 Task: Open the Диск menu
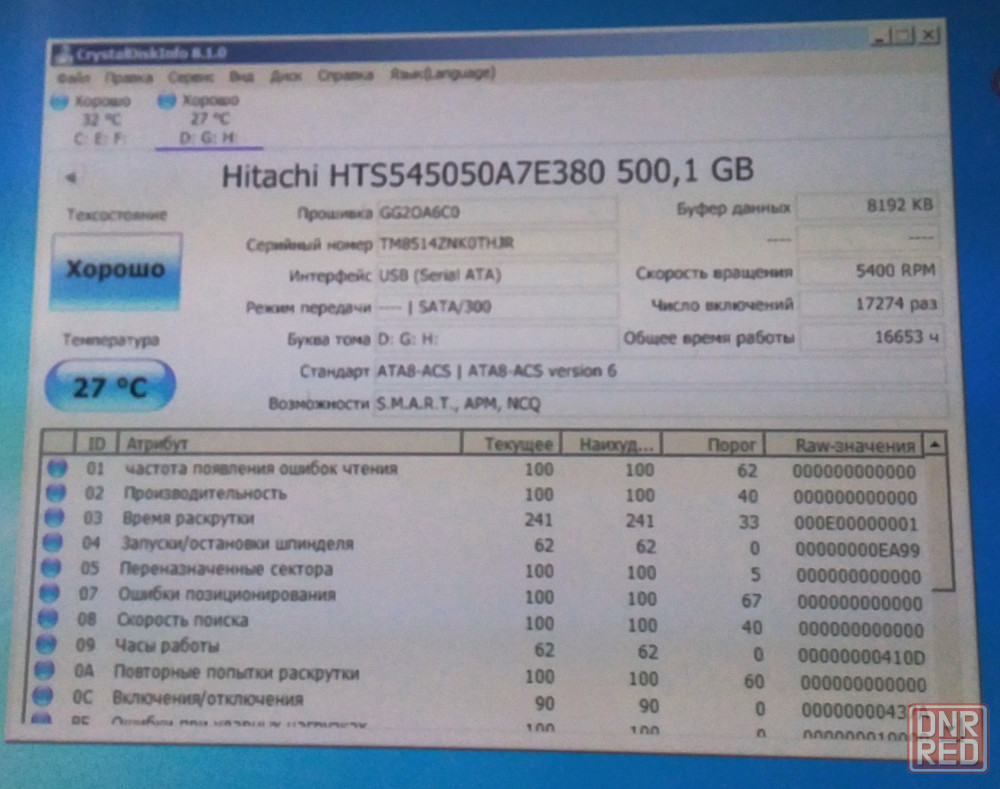click(x=286, y=75)
